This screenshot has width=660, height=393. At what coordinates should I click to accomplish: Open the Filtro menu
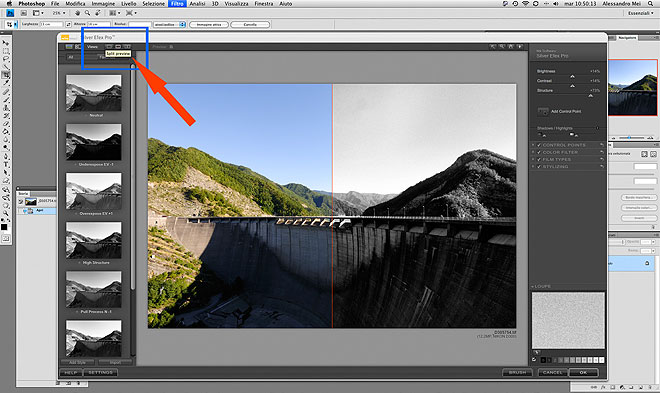click(177, 3)
